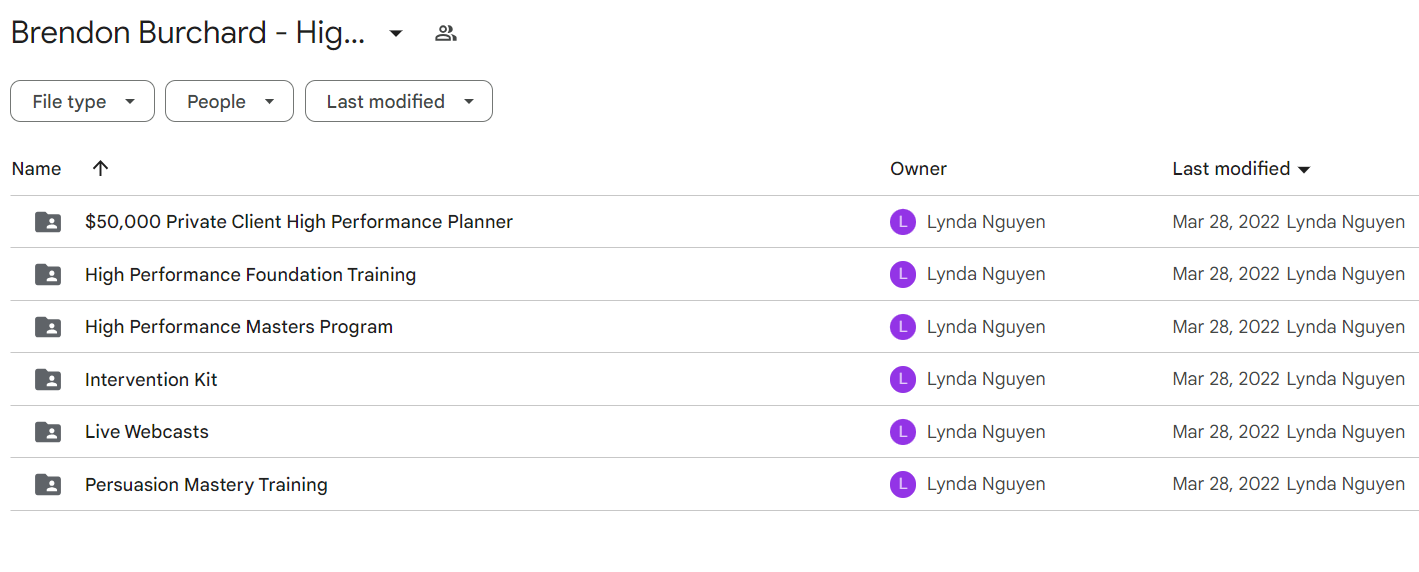The width and height of the screenshot is (1419, 572).
Task: Click folder icon for $50,000 Private Client planner
Action: pyautogui.click(x=48, y=222)
